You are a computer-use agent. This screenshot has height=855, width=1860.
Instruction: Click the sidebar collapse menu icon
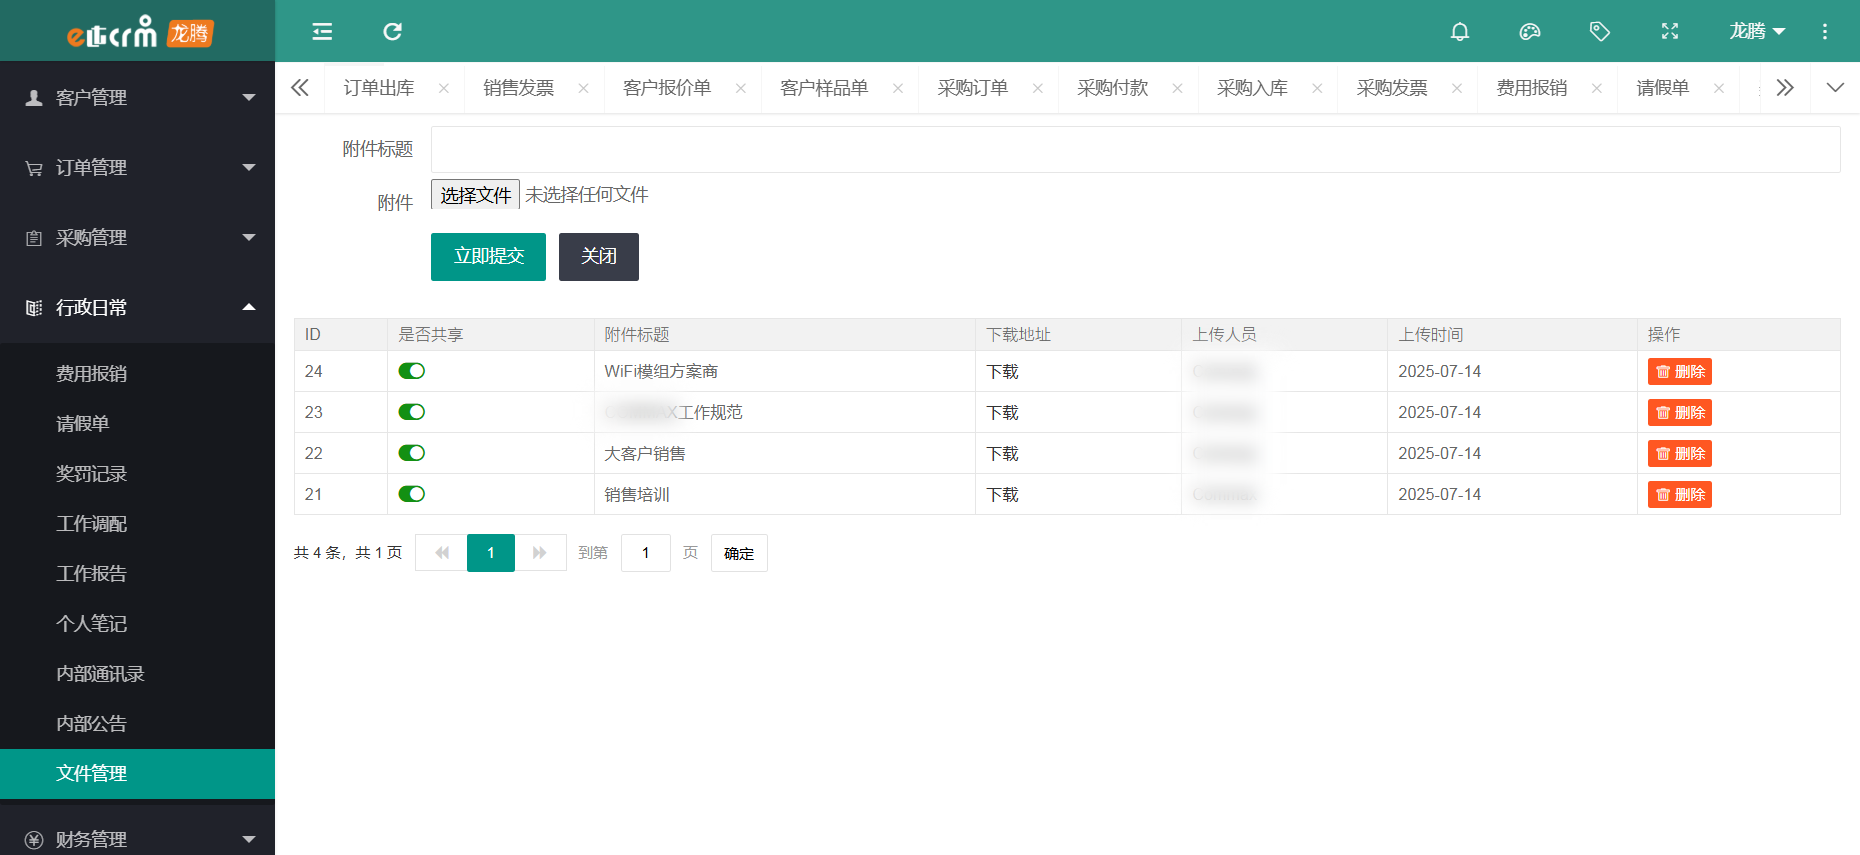tap(322, 32)
